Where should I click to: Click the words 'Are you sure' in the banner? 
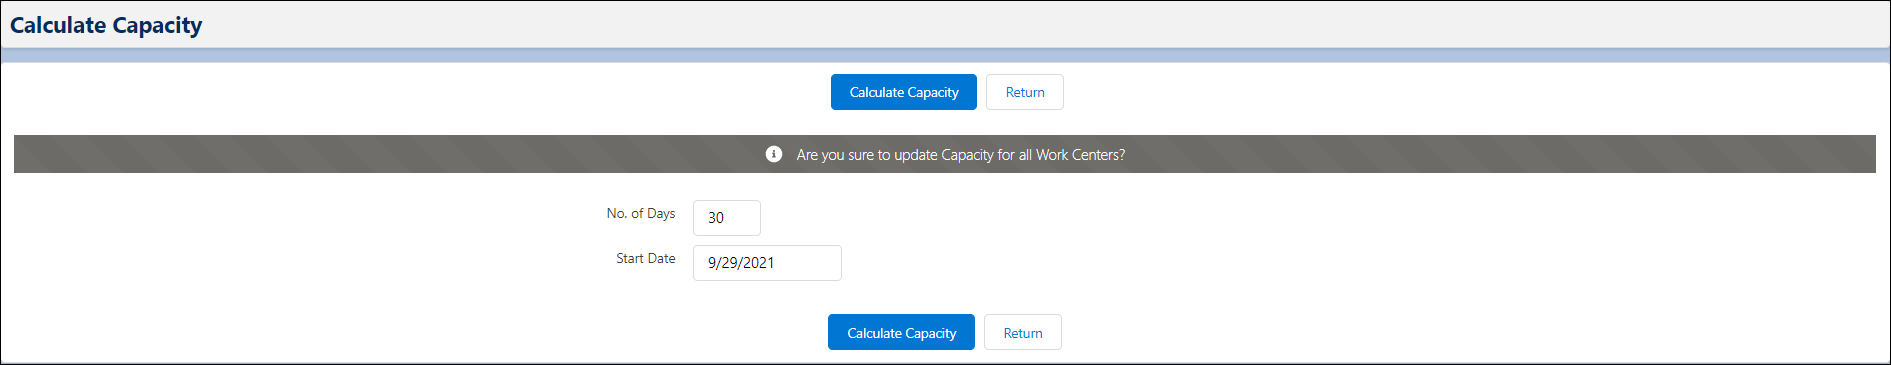(x=835, y=155)
